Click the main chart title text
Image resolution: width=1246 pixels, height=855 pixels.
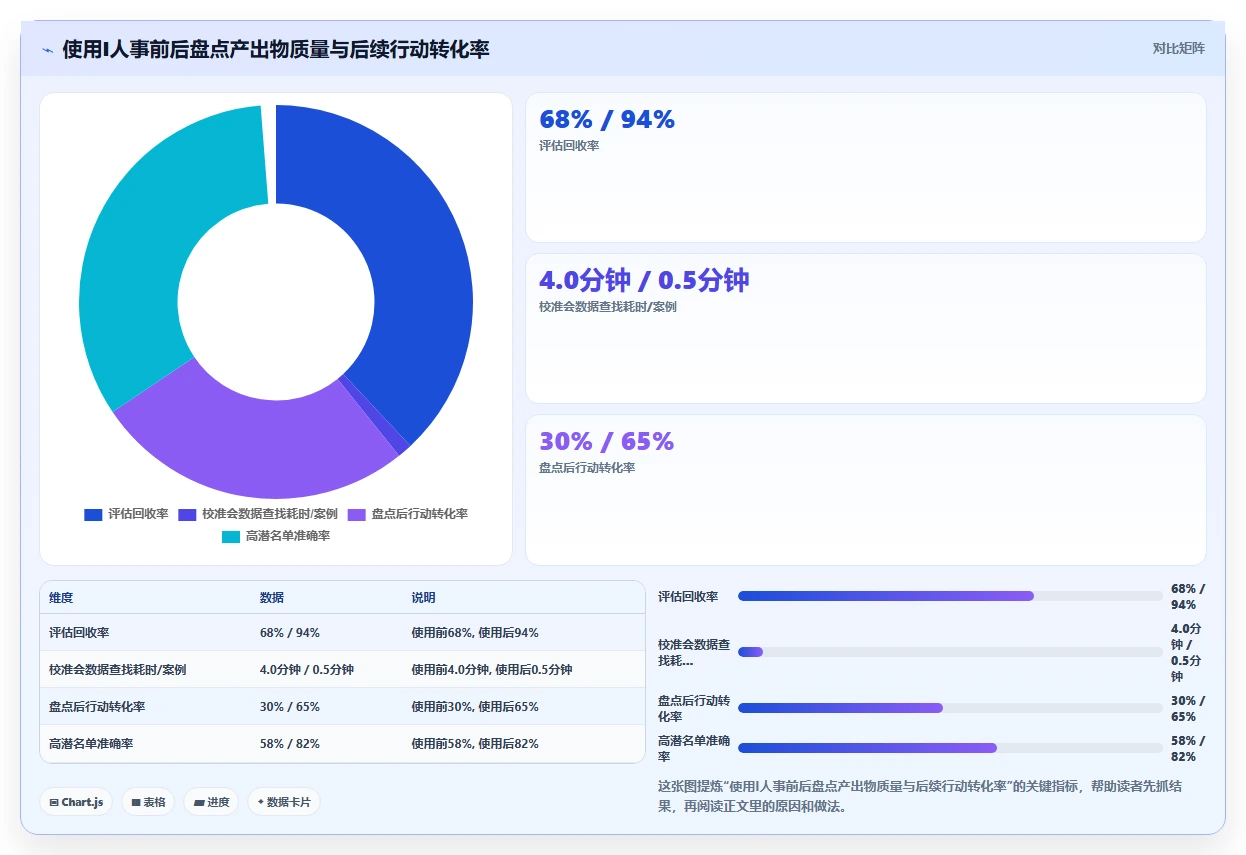point(276,50)
